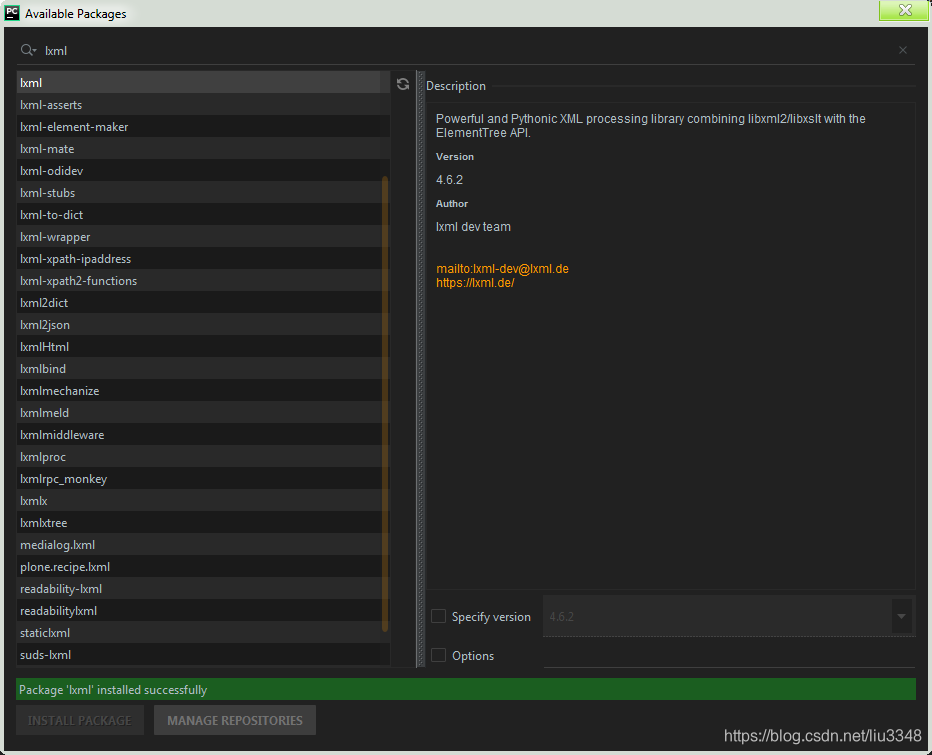Open the version selection dropdown

[900, 616]
